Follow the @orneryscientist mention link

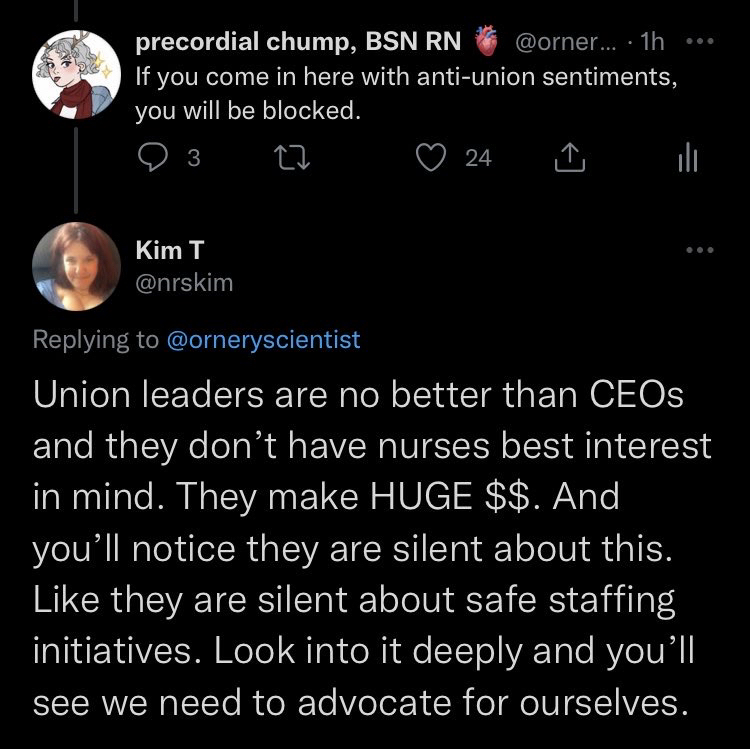coord(262,339)
